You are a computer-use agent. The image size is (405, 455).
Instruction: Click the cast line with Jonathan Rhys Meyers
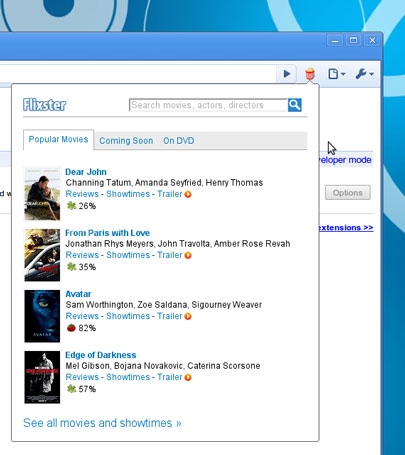[x=178, y=244]
